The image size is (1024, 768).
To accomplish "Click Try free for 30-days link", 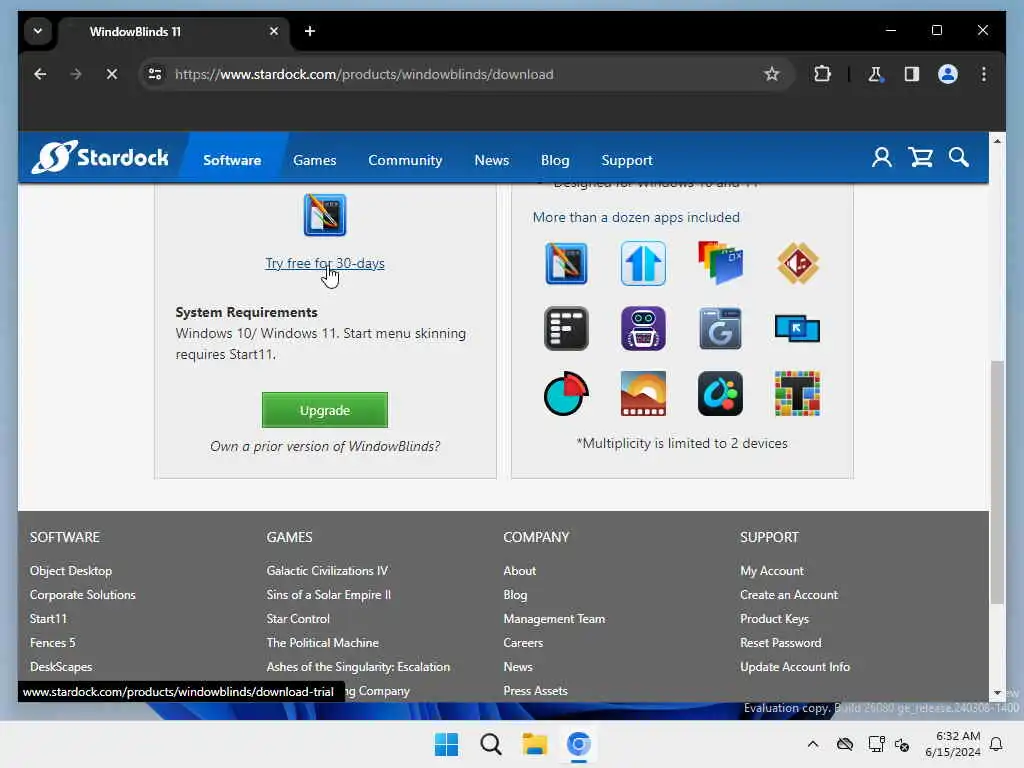I will coord(325,263).
